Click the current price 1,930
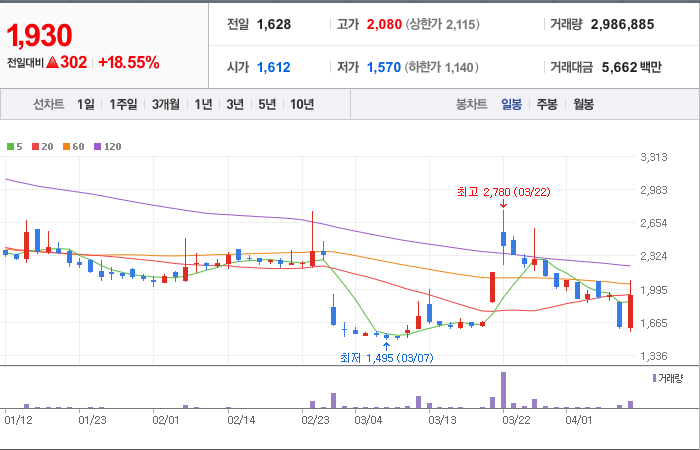 (39, 36)
